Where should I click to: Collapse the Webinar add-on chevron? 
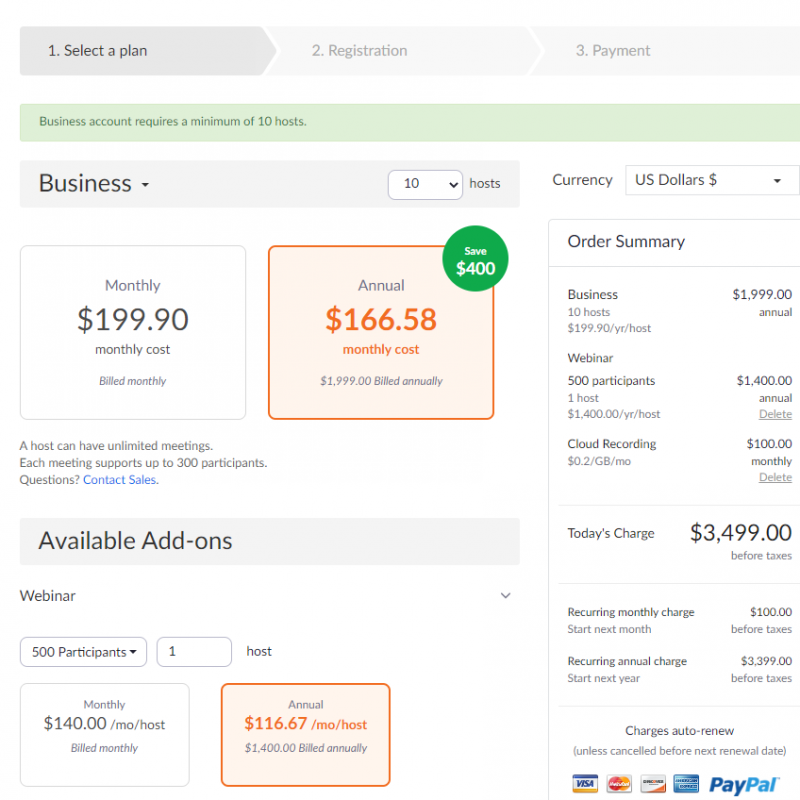coord(505,595)
